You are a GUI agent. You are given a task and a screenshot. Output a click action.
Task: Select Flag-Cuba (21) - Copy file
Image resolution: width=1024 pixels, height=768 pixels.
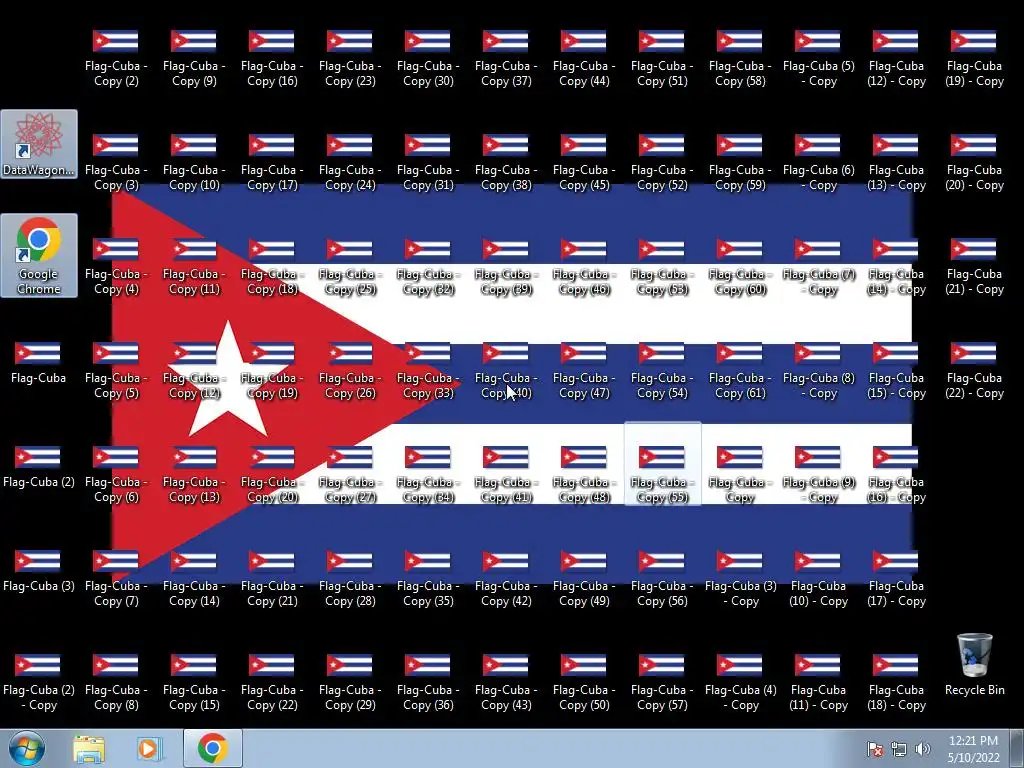[974, 266]
